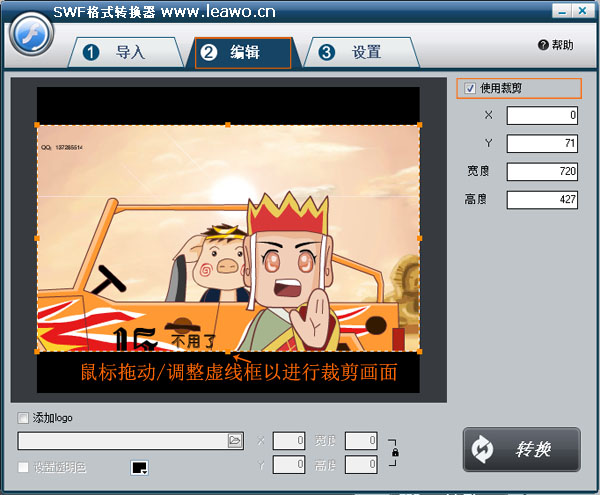The height and width of the screenshot is (495, 600).
Task: Click the right-middle crop handle
Action: coord(420,238)
